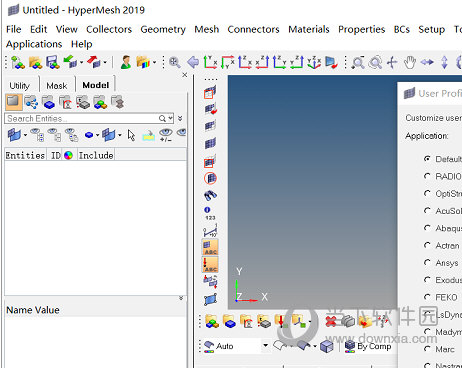Toggle the show/hide eye +/- icon
Image resolution: width=462 pixels, height=368 pixels.
(166, 135)
